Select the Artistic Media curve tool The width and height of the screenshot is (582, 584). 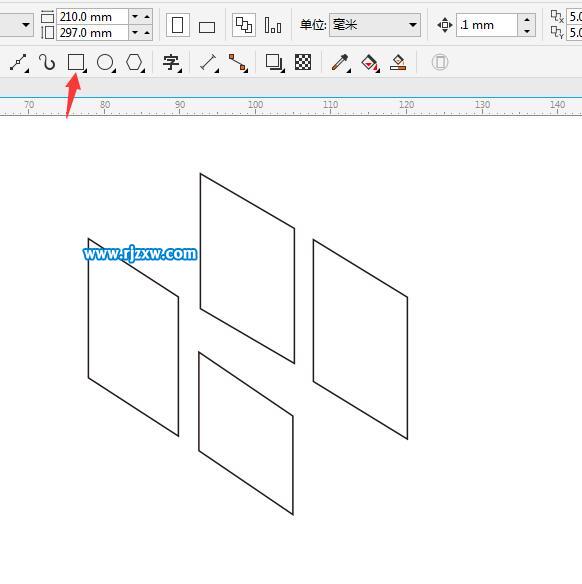(x=47, y=62)
